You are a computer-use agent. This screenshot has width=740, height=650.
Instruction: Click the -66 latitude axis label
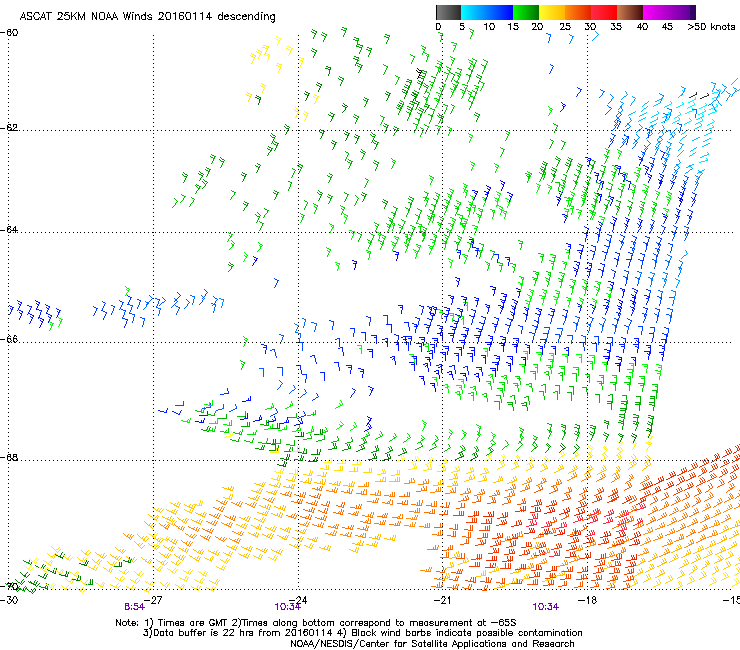click(x=9, y=339)
